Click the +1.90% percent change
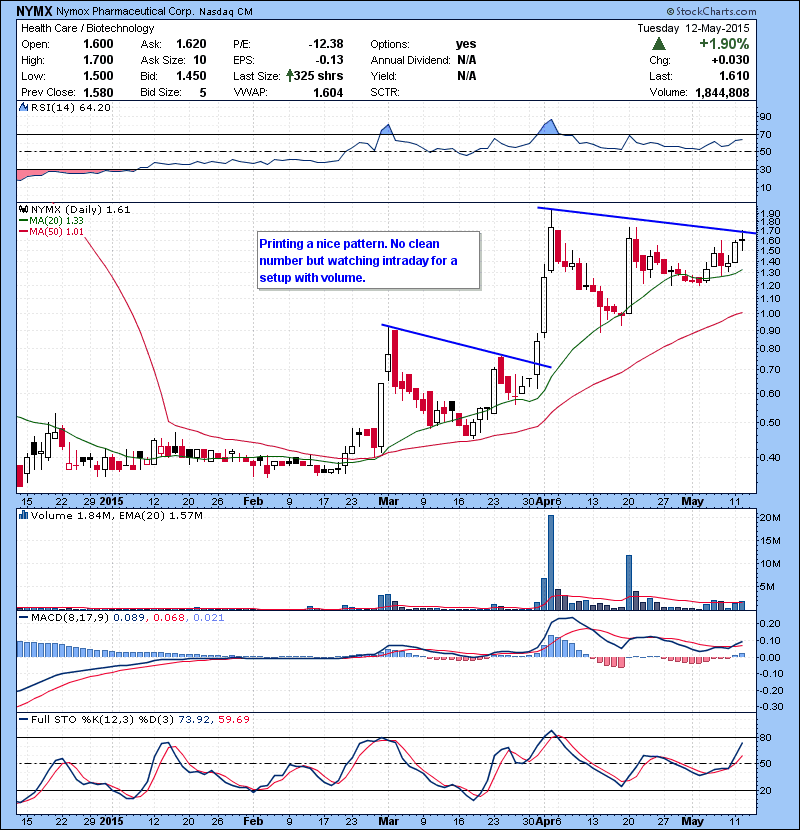The image size is (800, 830). pyautogui.click(x=724, y=43)
